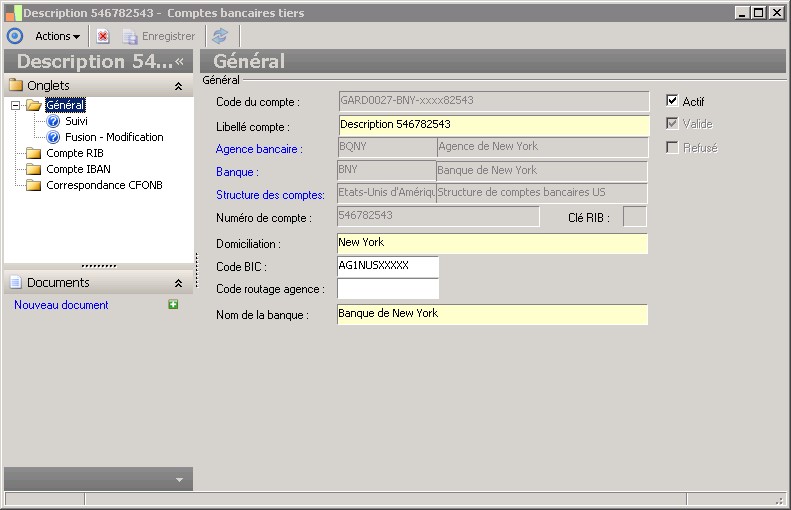Click the refresh arrows toolbar icon
Screen dimensions: 791x510
coord(220,36)
